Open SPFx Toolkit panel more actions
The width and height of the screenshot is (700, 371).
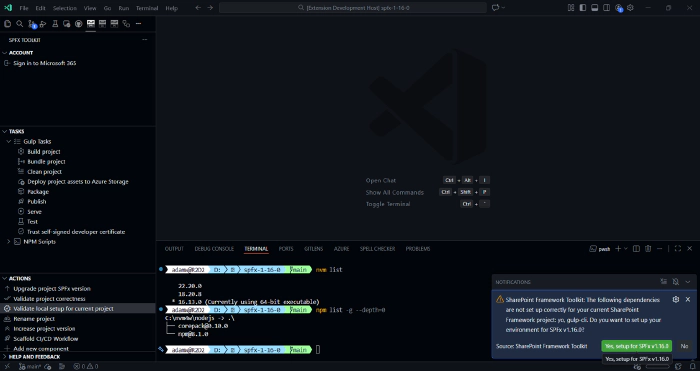coord(145,40)
